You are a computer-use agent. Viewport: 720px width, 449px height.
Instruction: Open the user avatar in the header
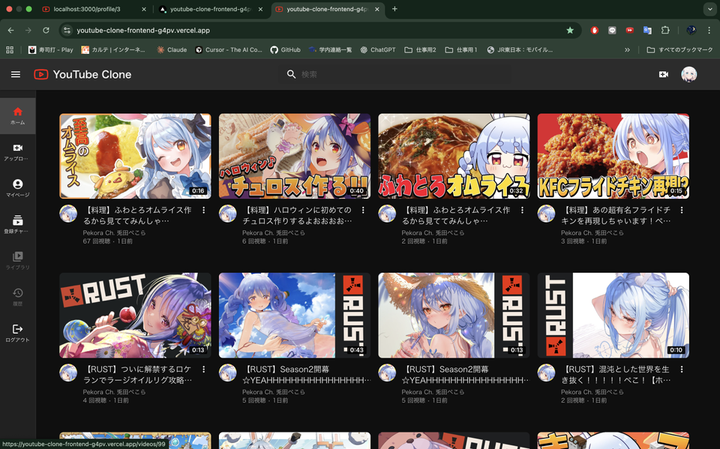pyautogui.click(x=689, y=74)
